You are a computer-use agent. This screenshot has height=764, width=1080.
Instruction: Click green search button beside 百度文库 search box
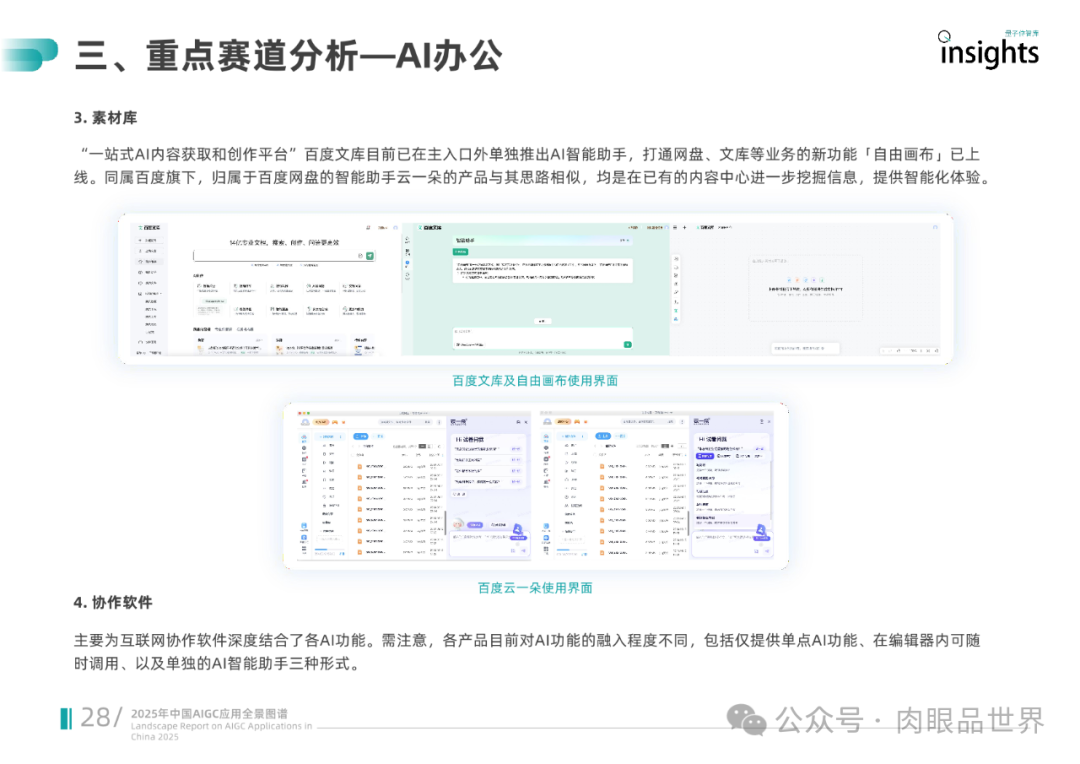(370, 256)
